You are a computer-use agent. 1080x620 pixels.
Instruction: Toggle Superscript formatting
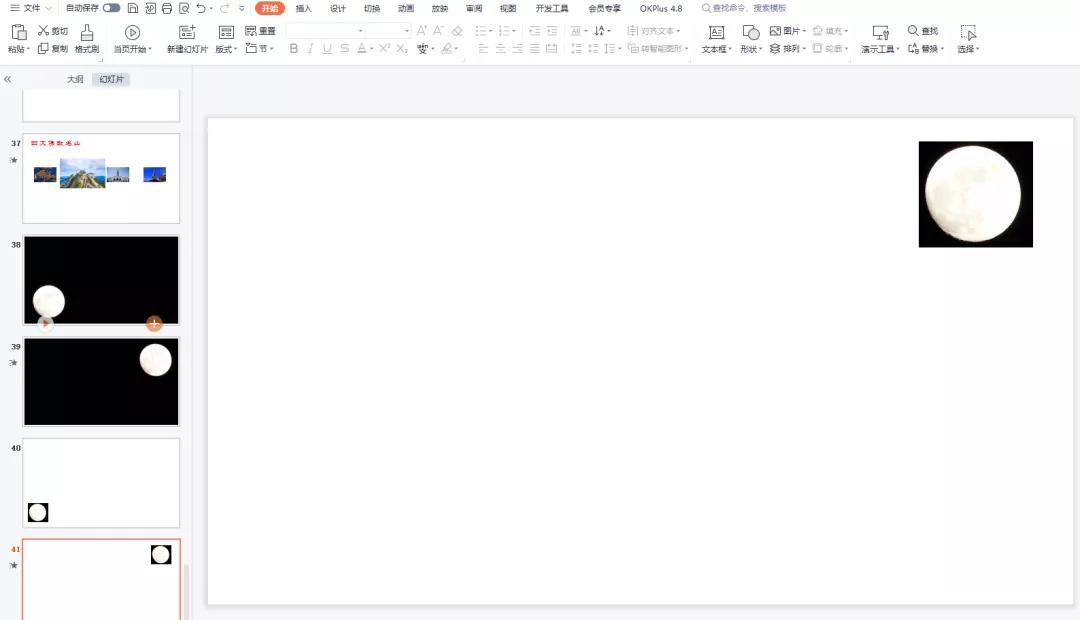tap(384, 48)
